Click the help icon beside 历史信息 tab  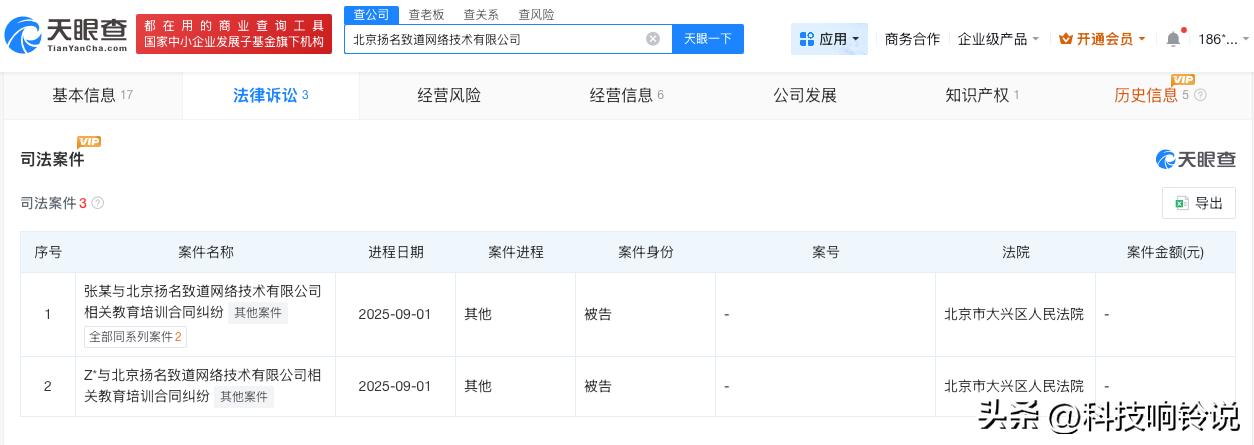1200,95
